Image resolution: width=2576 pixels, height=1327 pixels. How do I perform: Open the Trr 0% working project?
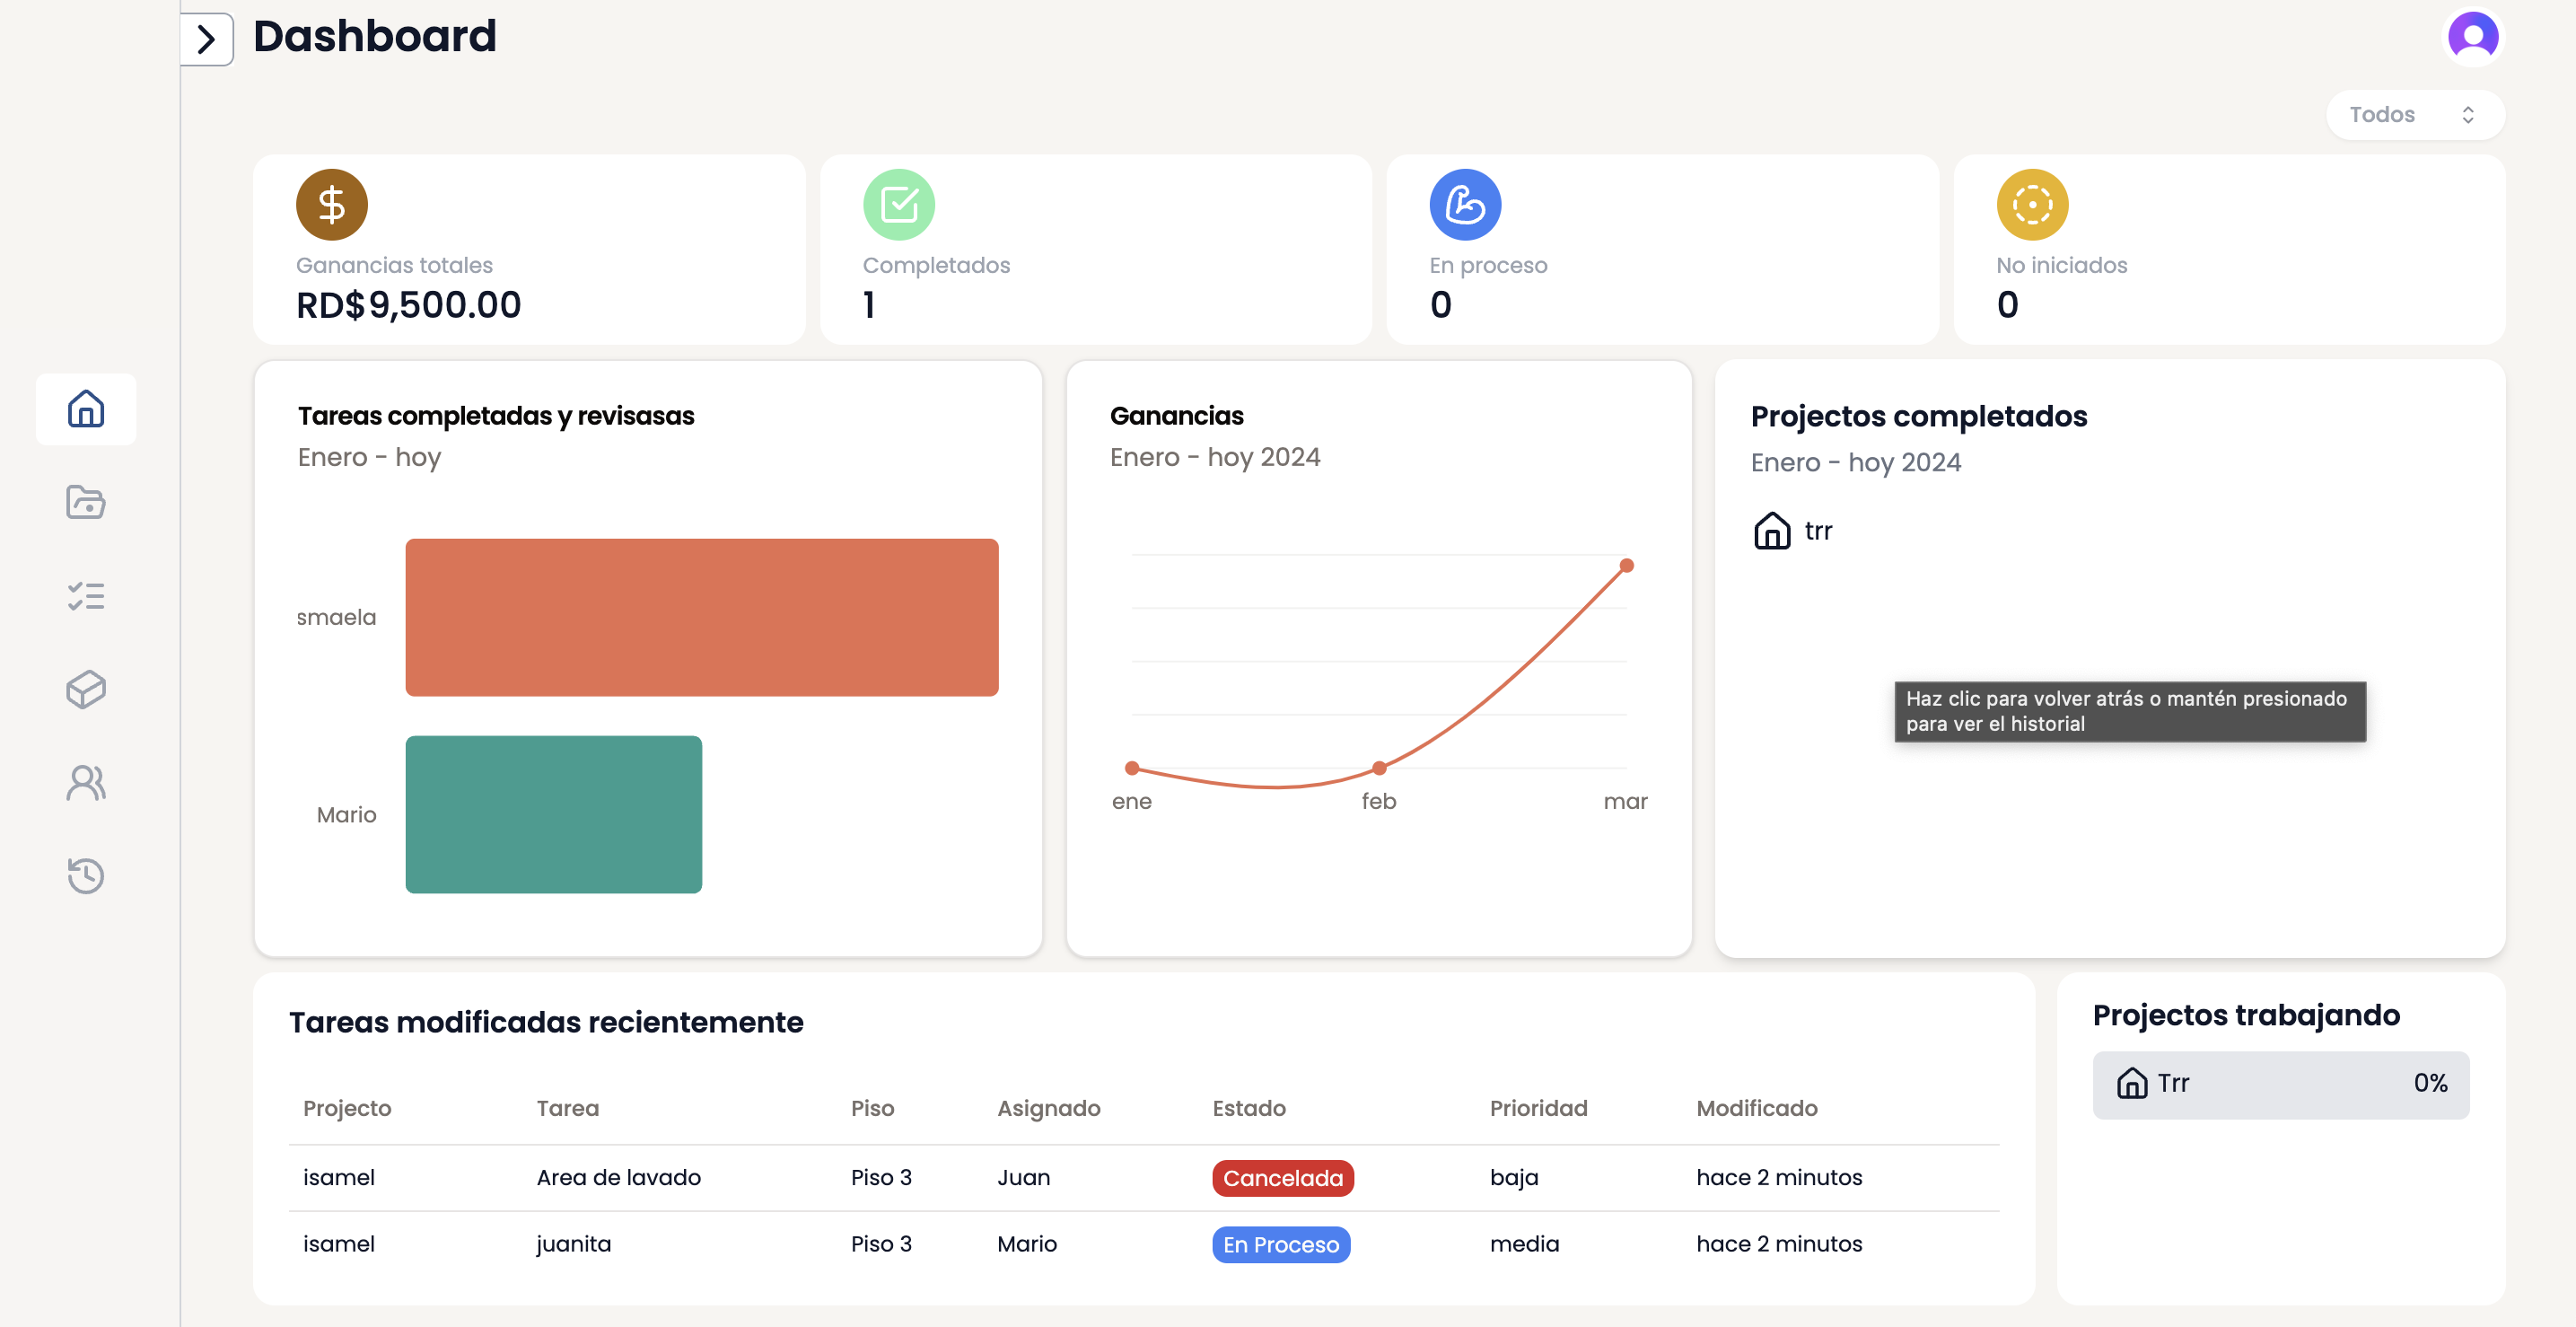click(2280, 1084)
